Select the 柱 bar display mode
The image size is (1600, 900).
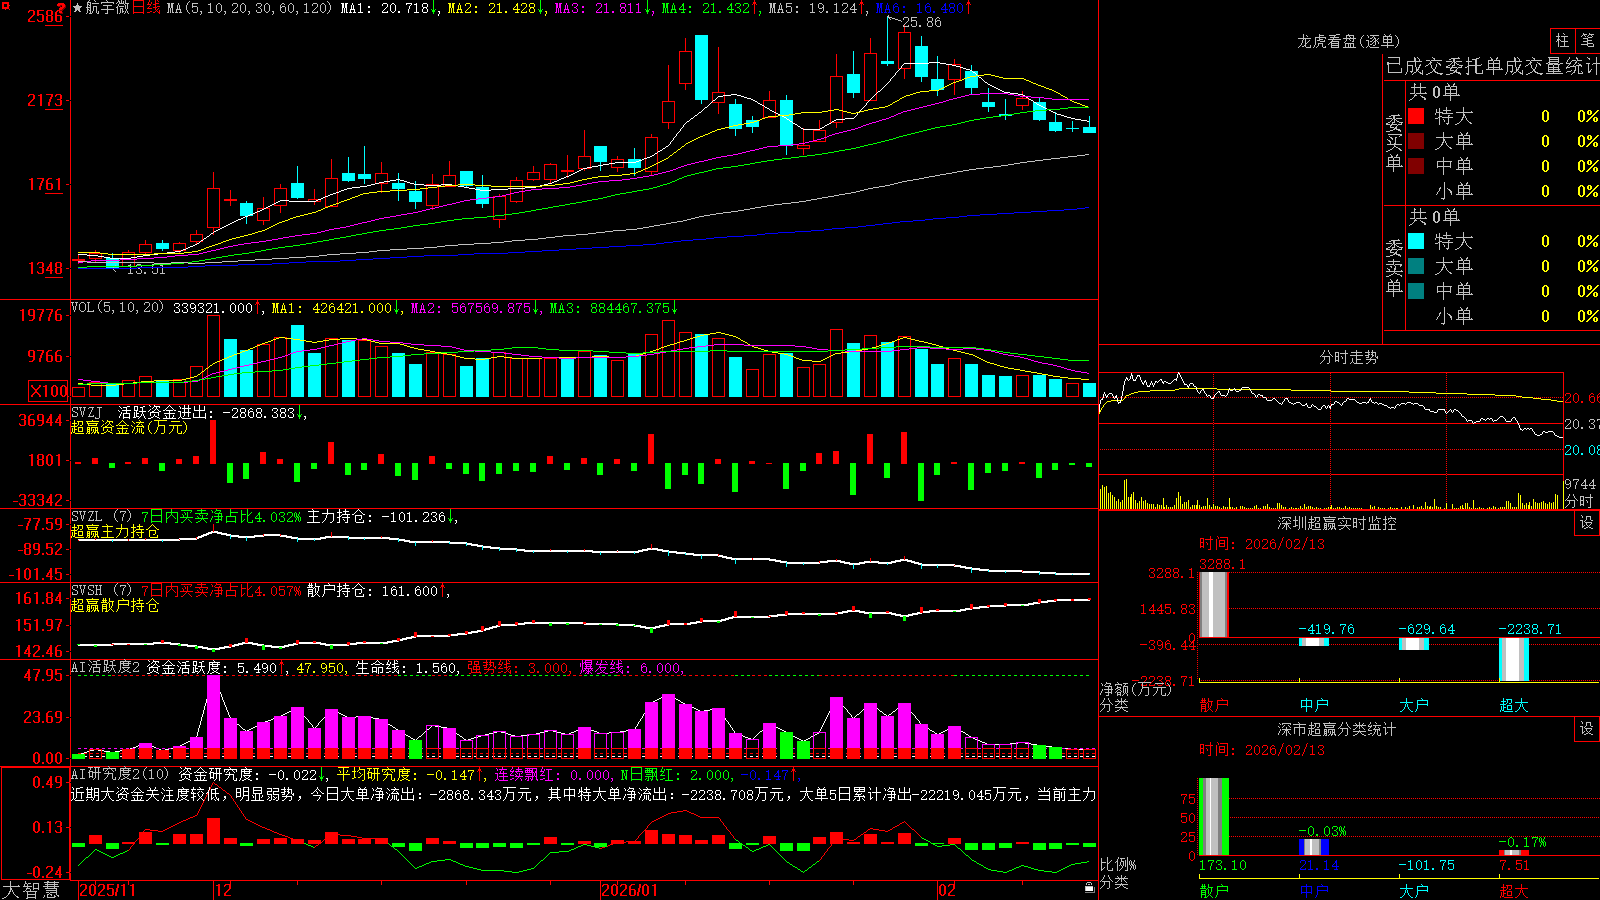pos(1562,40)
